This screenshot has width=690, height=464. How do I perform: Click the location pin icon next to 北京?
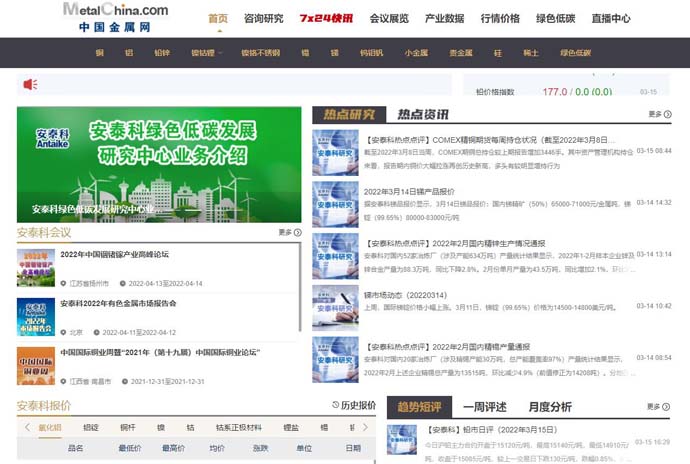[x=63, y=332]
